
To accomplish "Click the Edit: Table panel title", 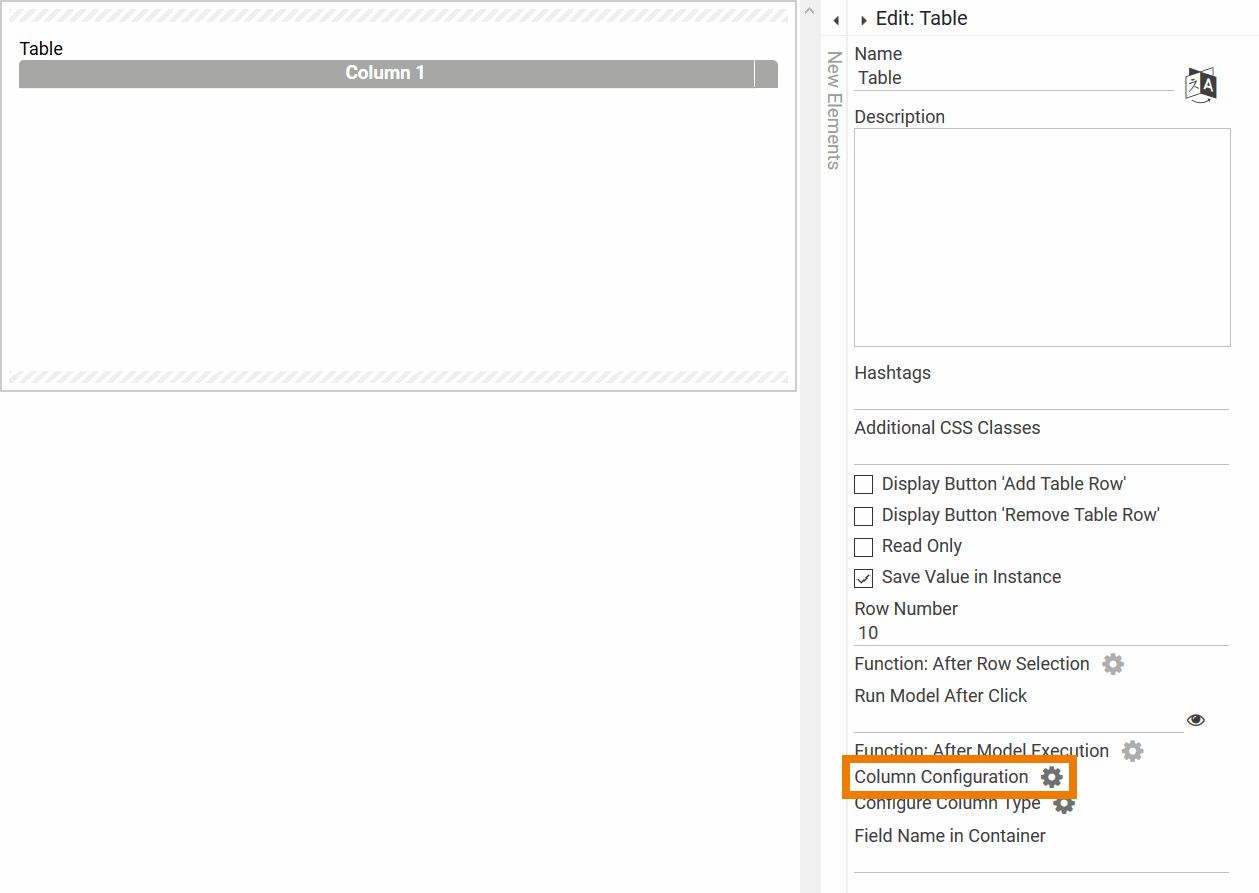I will [922, 19].
